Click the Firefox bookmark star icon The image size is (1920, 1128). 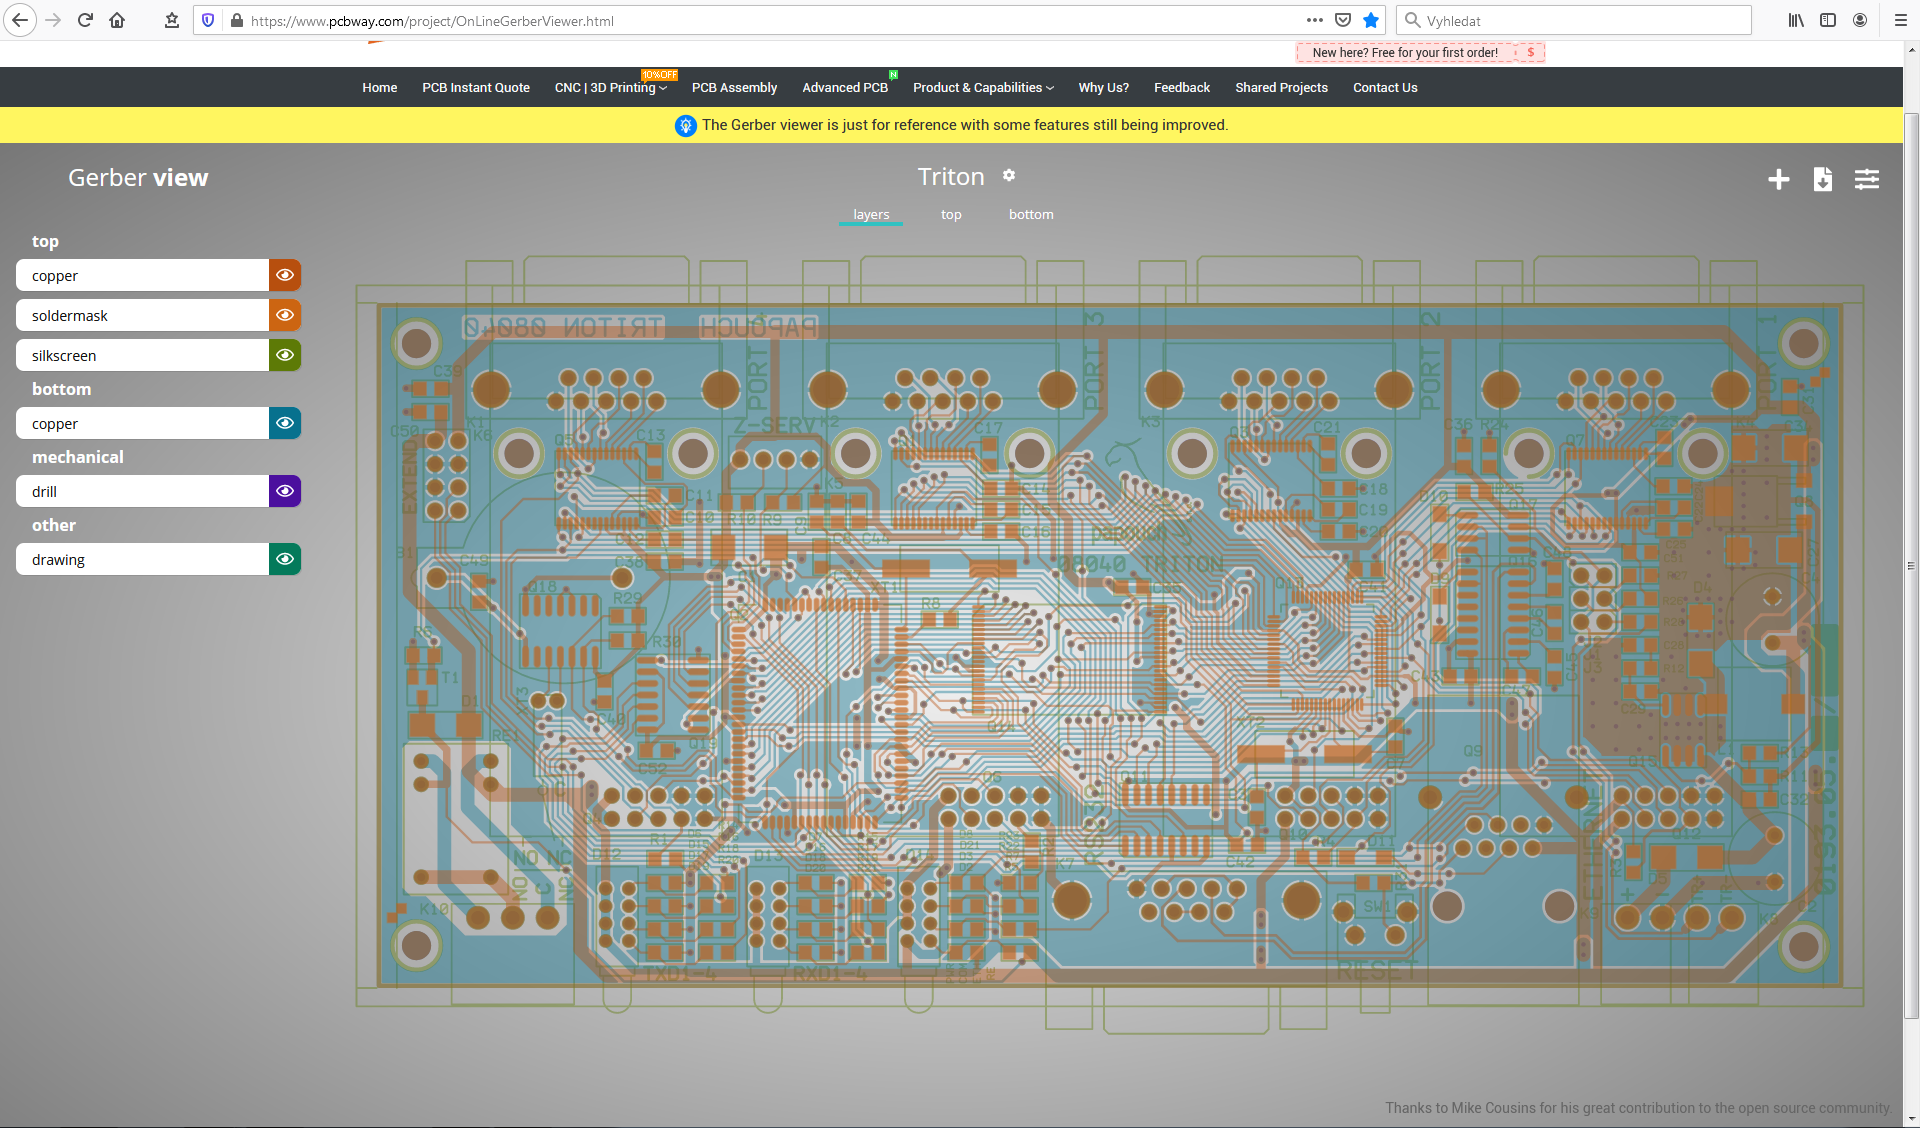[x=1371, y=21]
